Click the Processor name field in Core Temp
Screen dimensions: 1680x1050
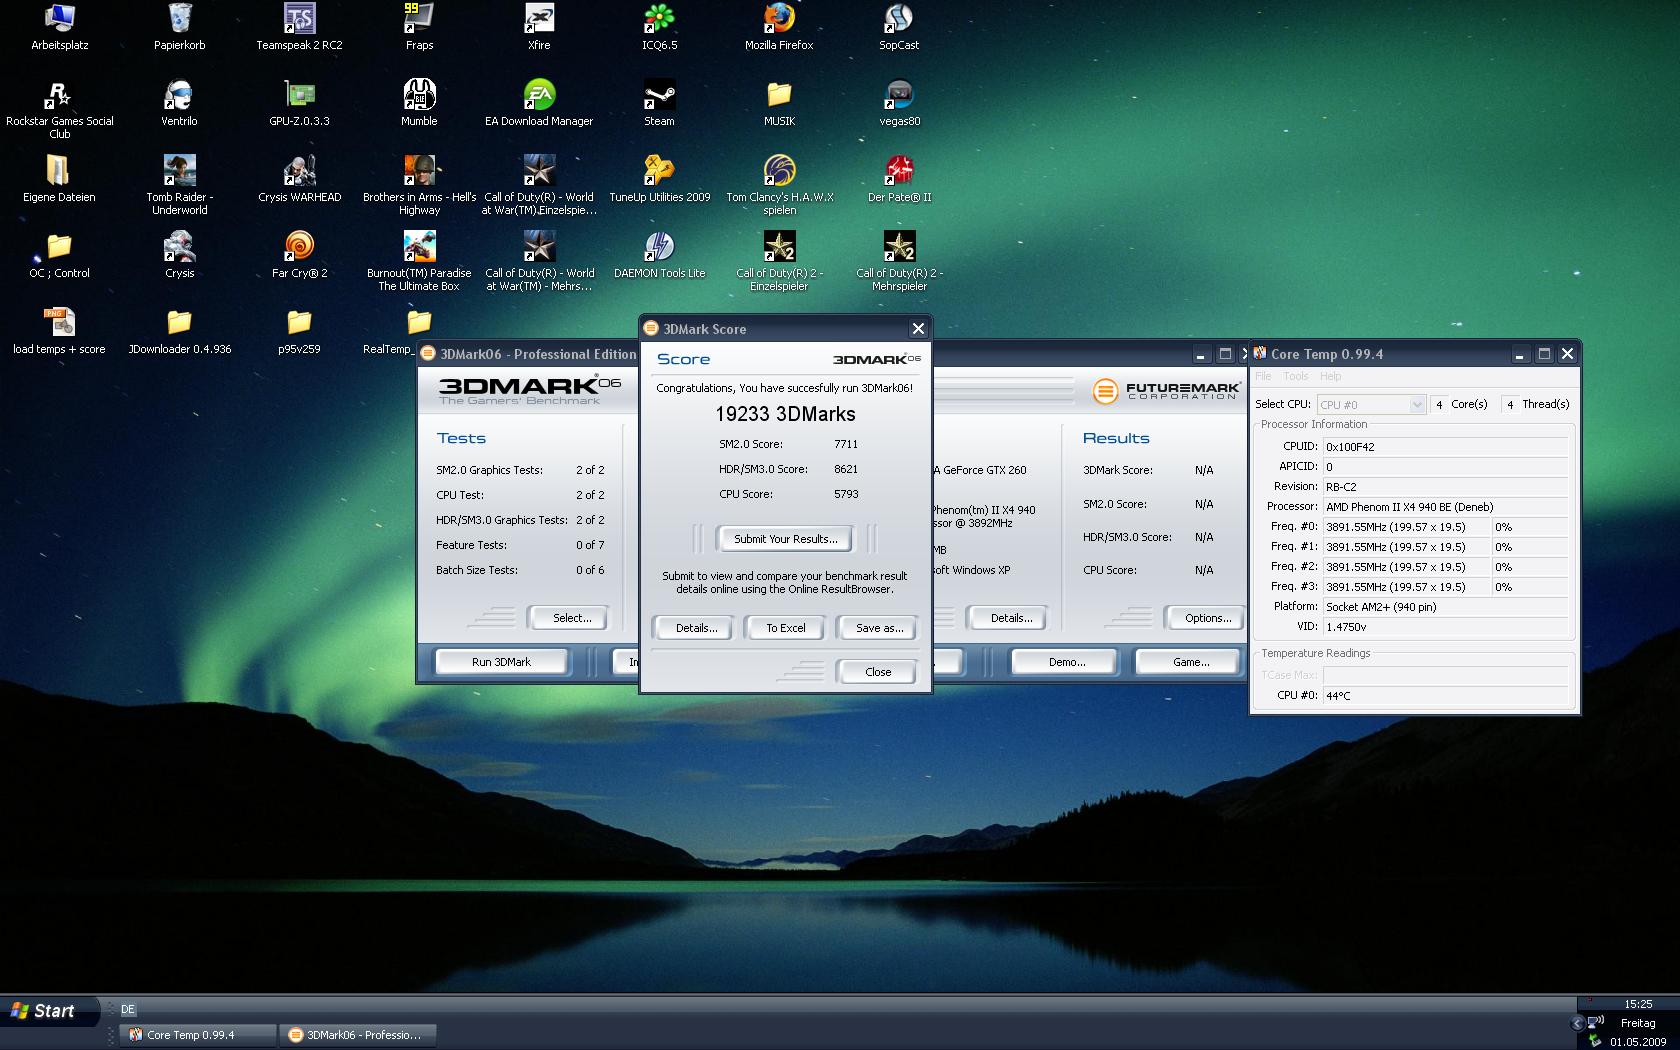(x=1445, y=507)
